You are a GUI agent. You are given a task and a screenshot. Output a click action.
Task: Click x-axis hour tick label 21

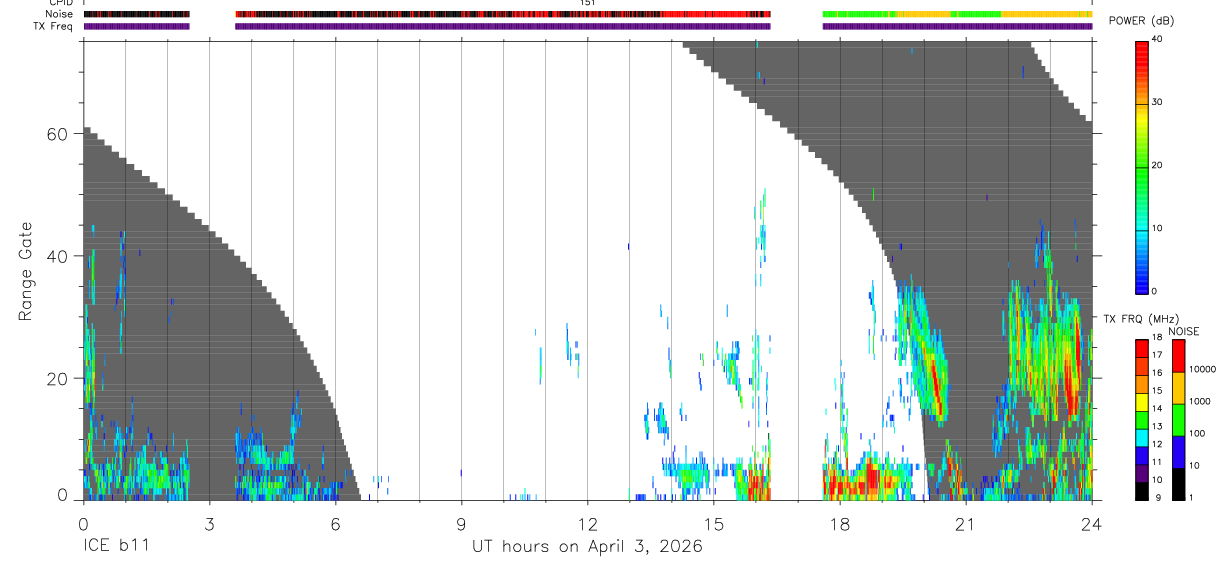pos(965,524)
